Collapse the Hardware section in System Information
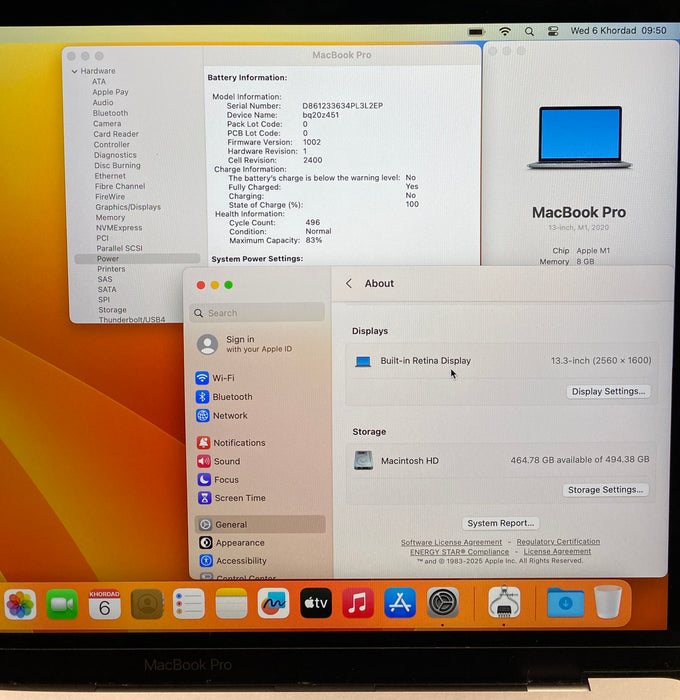This screenshot has width=680, height=700. [x=75, y=71]
